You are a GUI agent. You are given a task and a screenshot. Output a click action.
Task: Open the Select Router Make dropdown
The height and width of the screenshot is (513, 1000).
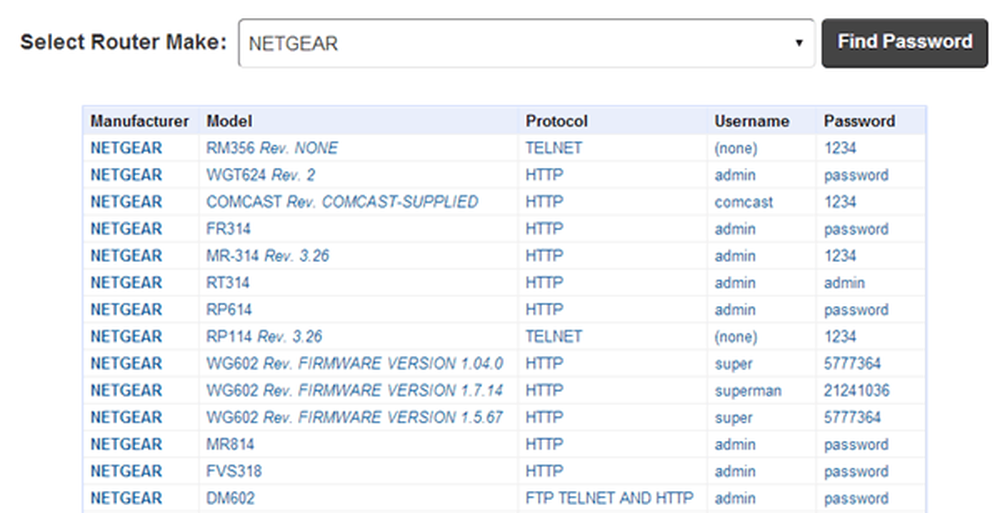coord(526,43)
